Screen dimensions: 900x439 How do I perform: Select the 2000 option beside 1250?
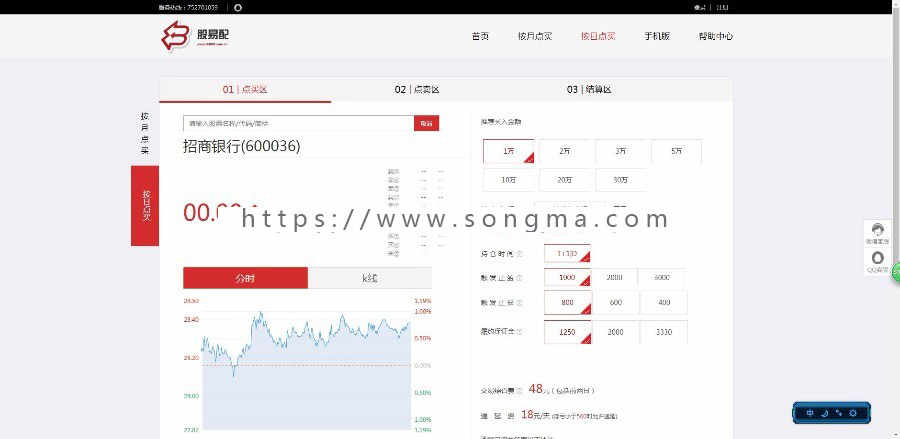615,332
